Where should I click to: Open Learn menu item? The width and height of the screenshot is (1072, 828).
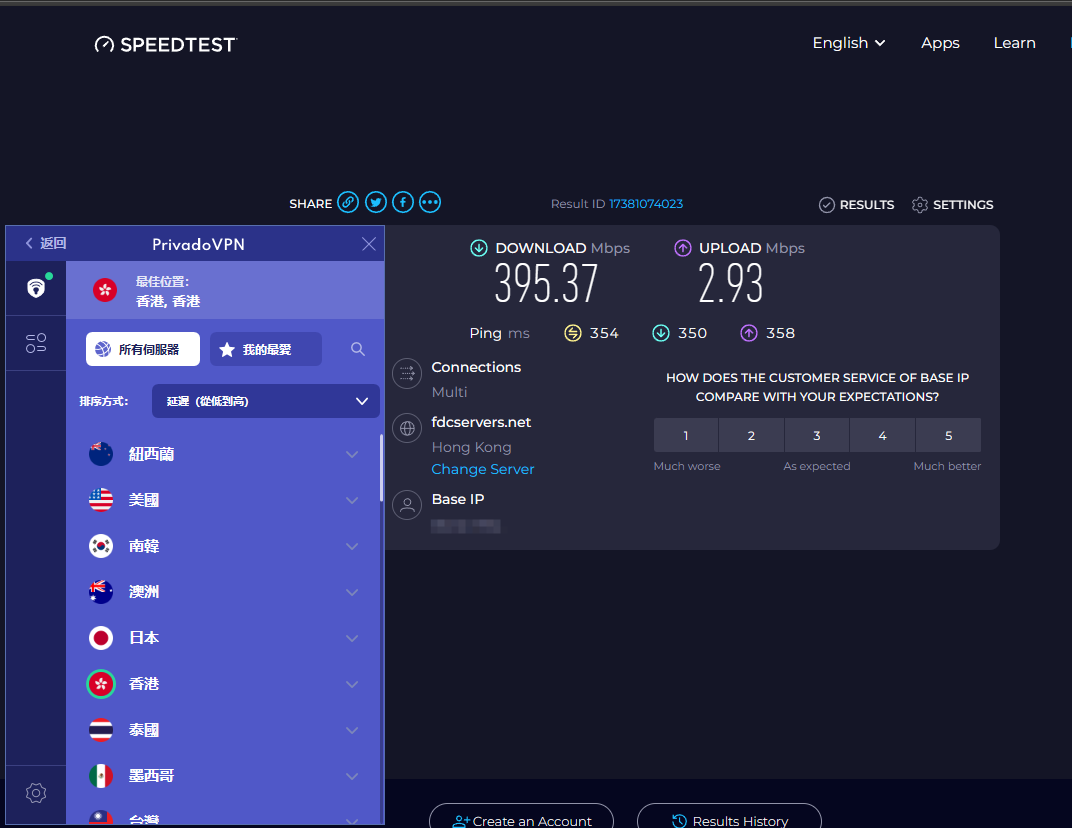[1015, 43]
